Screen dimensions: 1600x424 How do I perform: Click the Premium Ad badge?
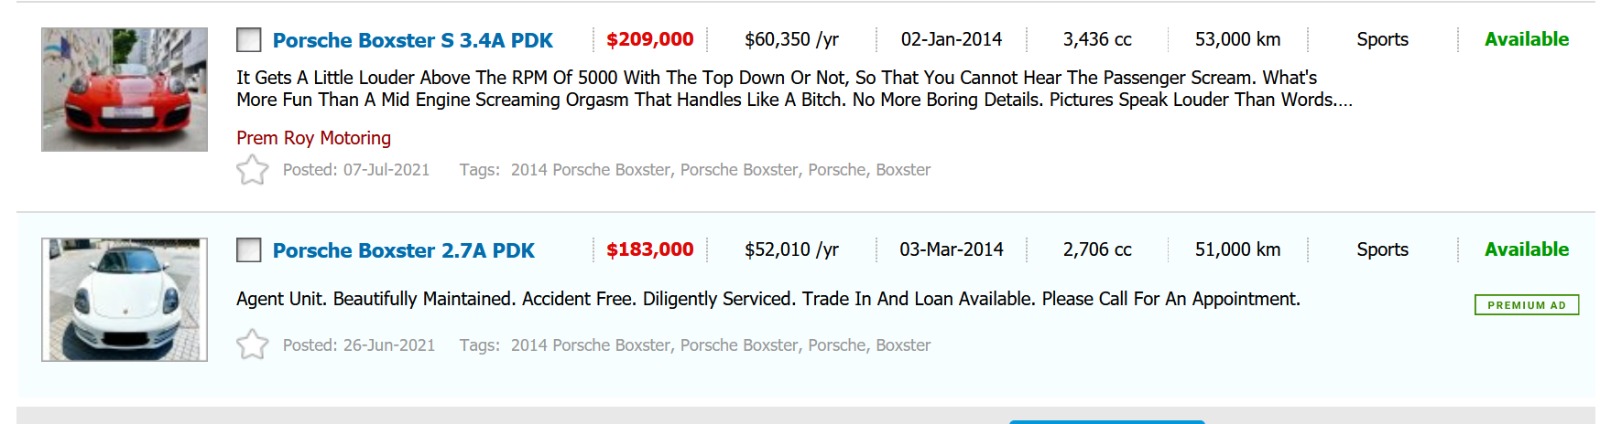[1526, 305]
